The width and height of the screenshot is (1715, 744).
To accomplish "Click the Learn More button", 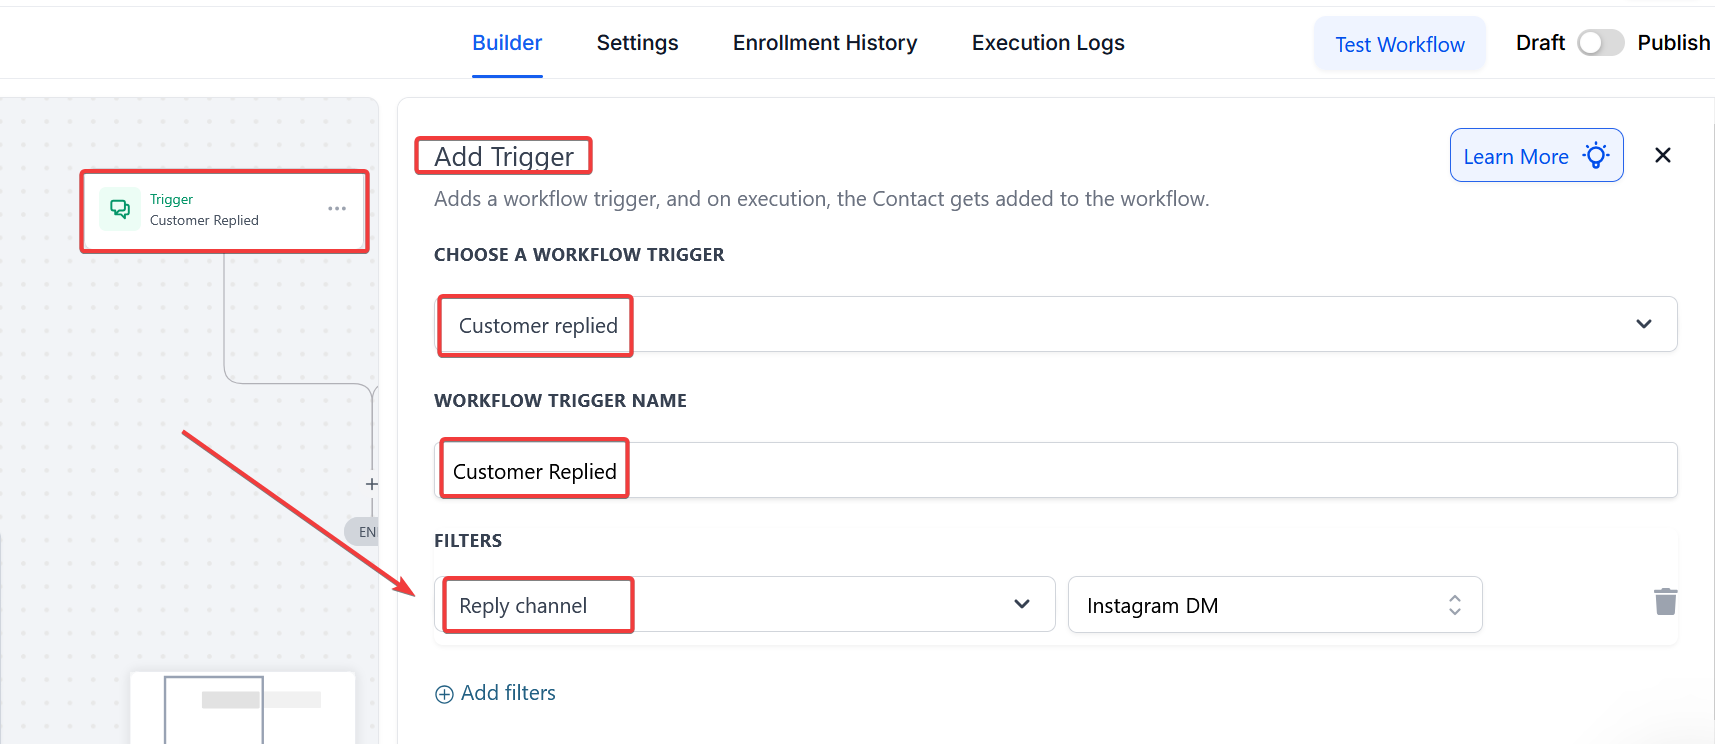I will tap(1516, 156).
